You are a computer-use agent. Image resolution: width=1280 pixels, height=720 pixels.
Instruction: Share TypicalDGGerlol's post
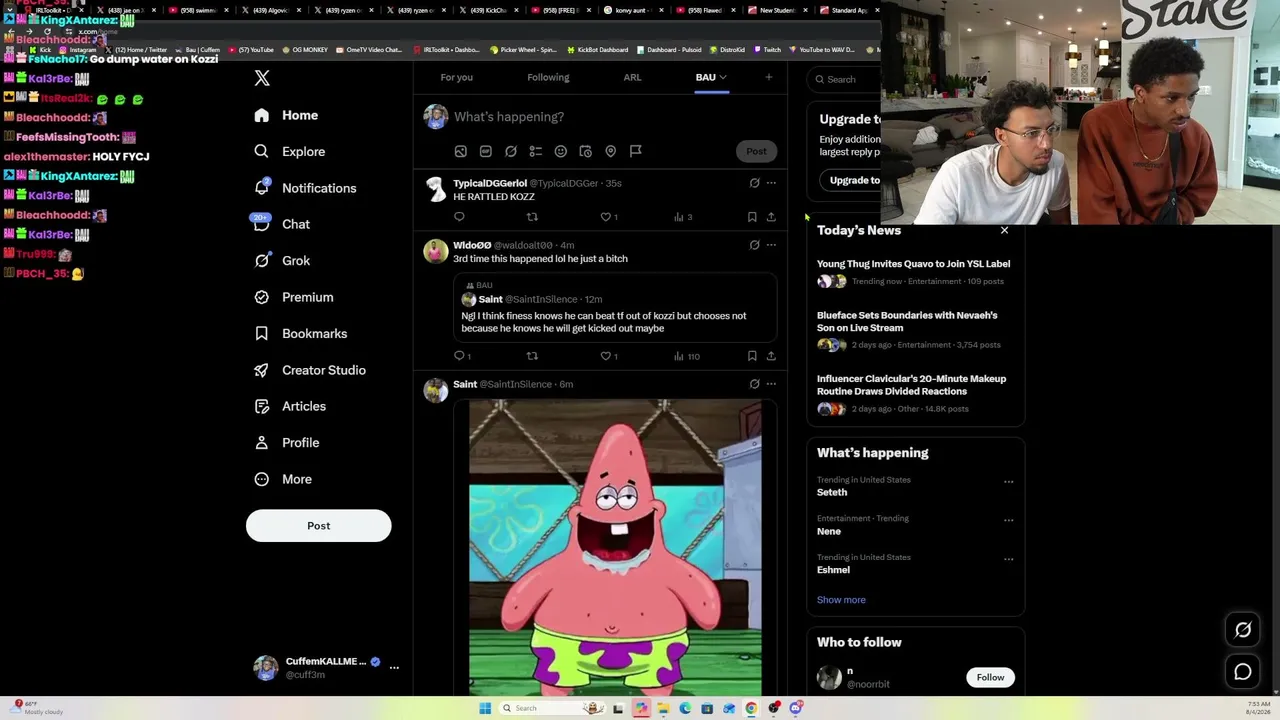coord(771,217)
